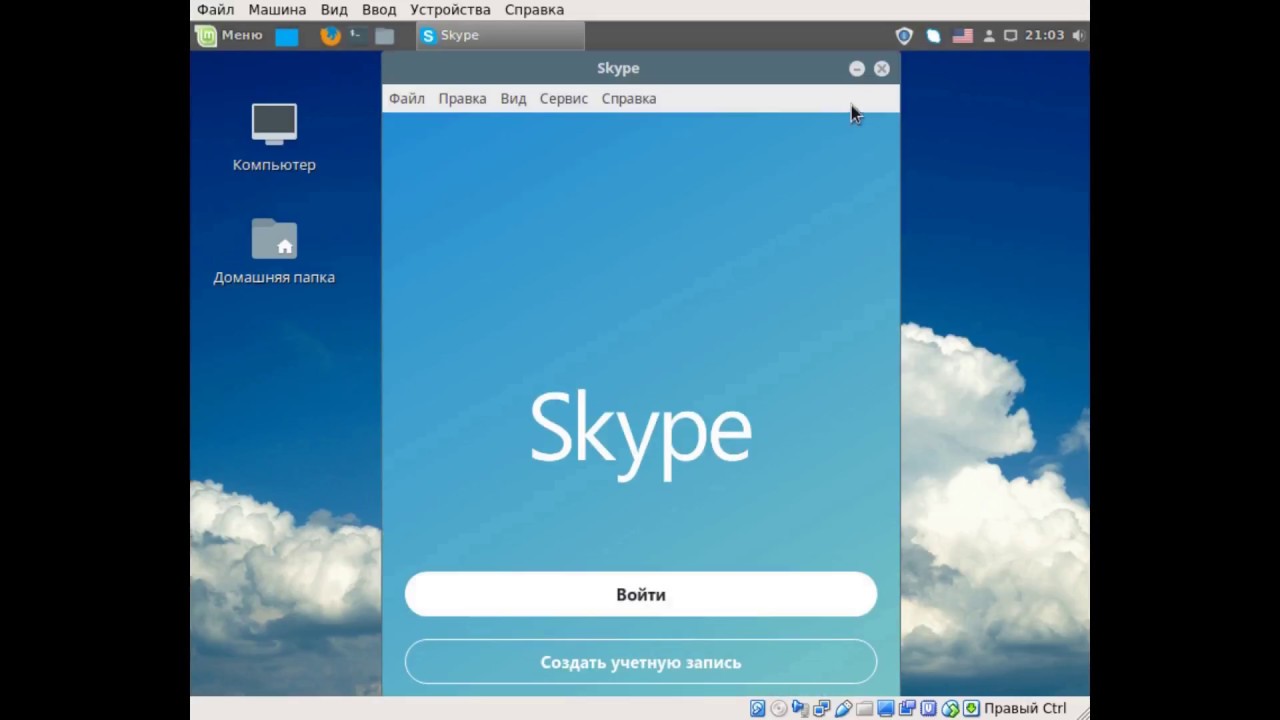The height and width of the screenshot is (720, 1280).
Task: Click Создать учетную запись button
Action: [641, 662]
